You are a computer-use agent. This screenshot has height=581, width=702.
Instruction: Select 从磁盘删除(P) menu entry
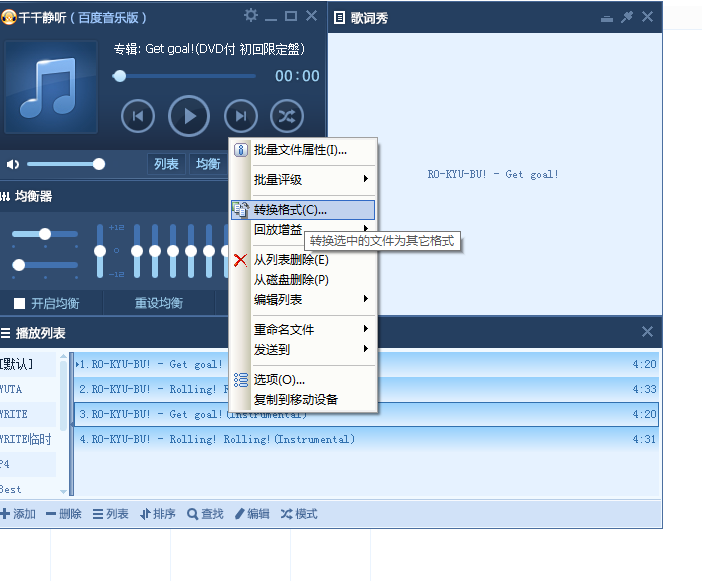tap(303, 280)
